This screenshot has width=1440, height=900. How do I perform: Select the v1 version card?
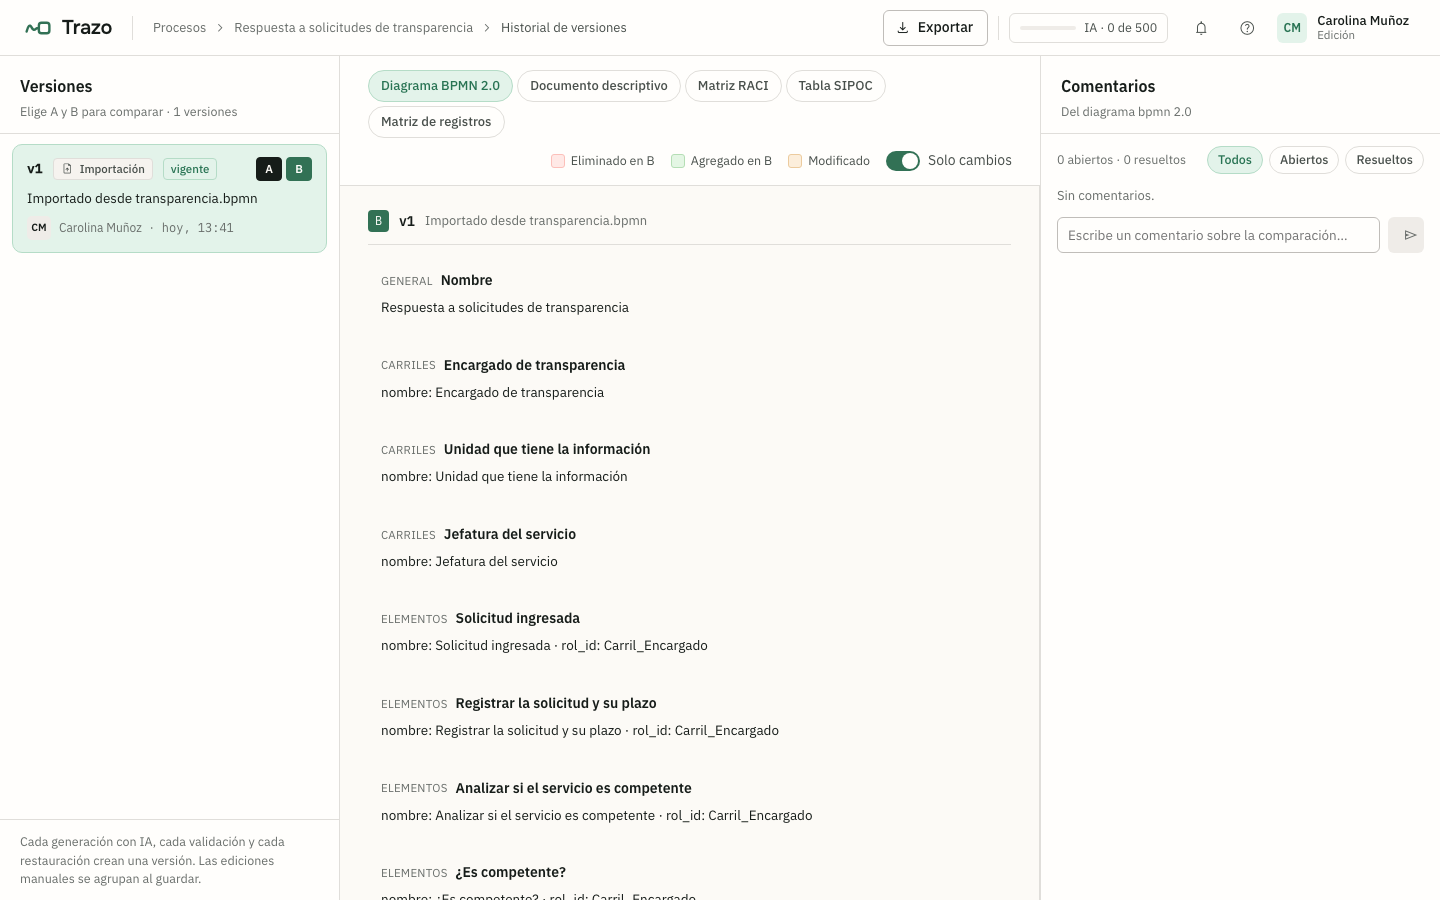(169, 198)
